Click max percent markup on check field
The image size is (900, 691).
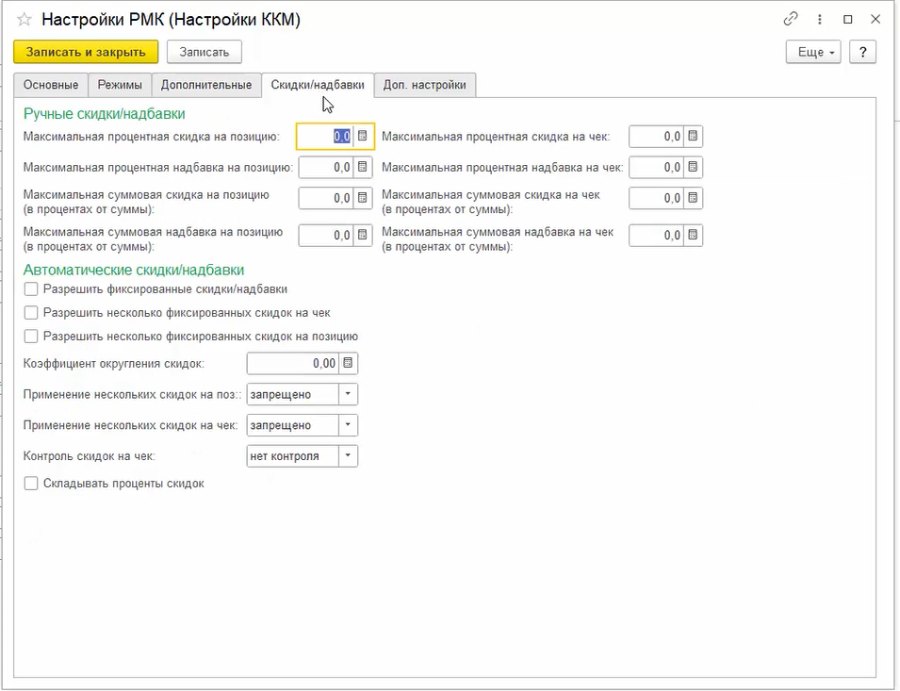pyautogui.click(x=657, y=167)
